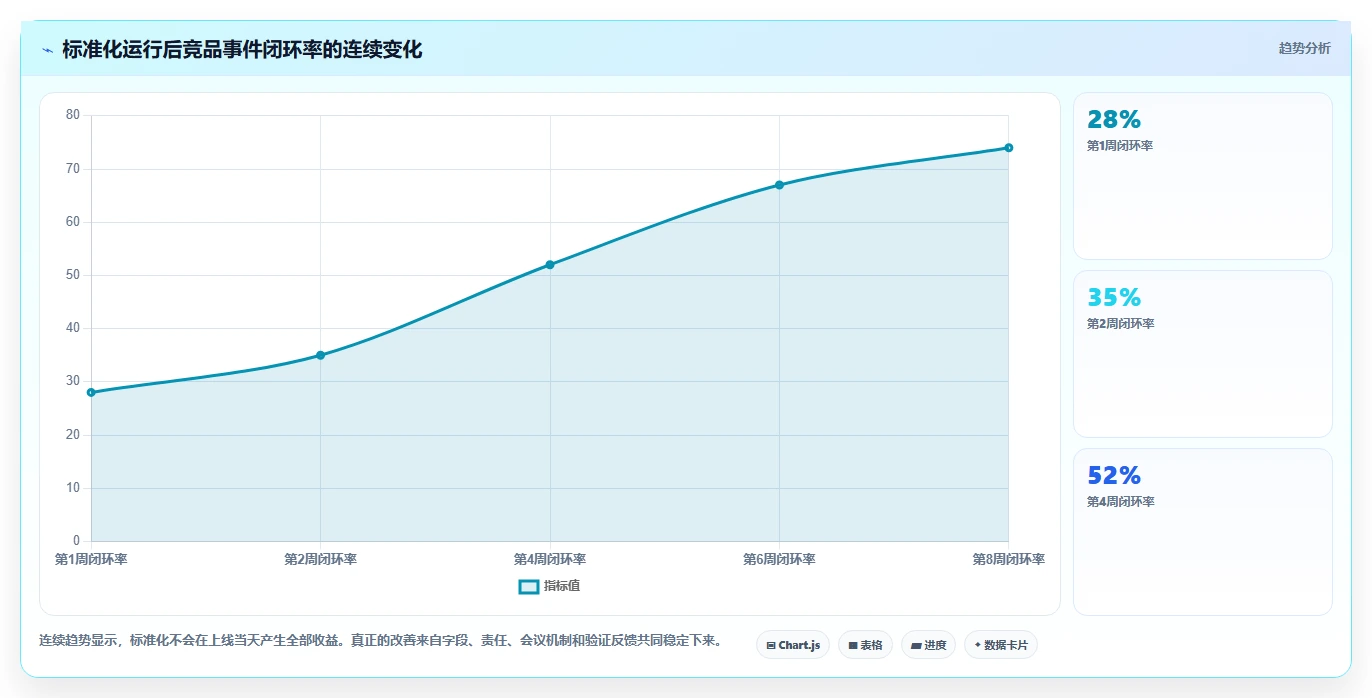Screen dimensions: 1372x698
Task: Click the 35% value text
Action: [x=1114, y=298]
